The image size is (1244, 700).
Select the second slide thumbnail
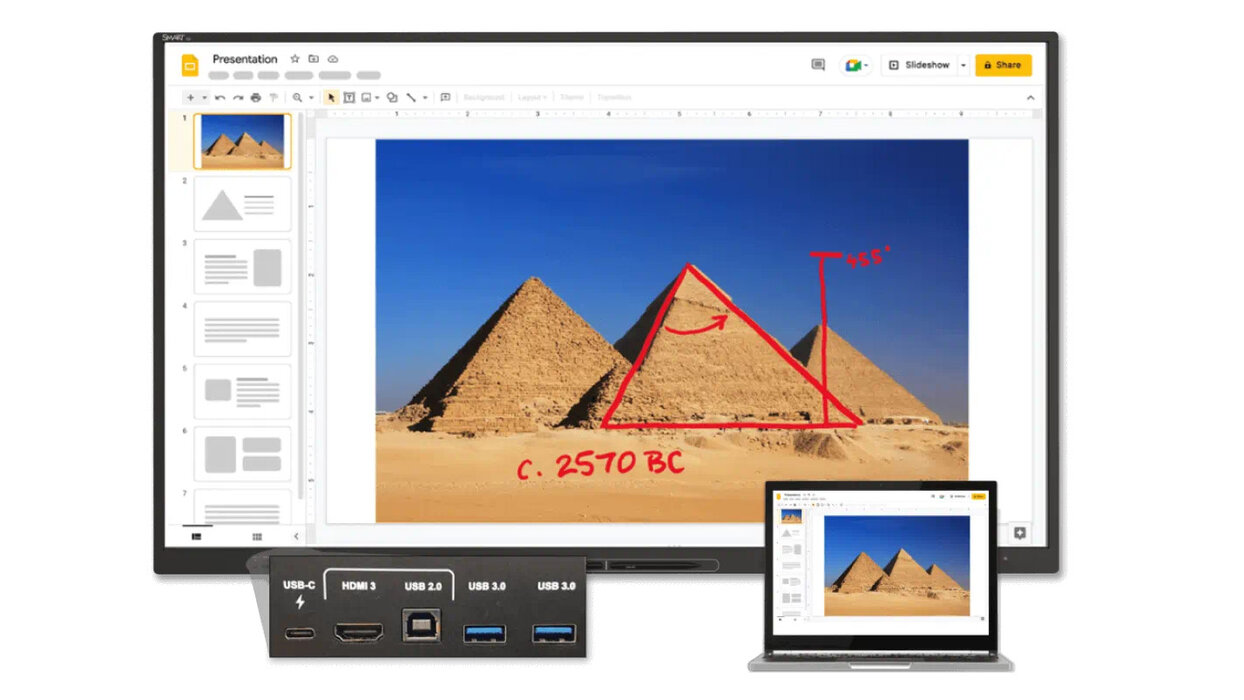(x=242, y=204)
